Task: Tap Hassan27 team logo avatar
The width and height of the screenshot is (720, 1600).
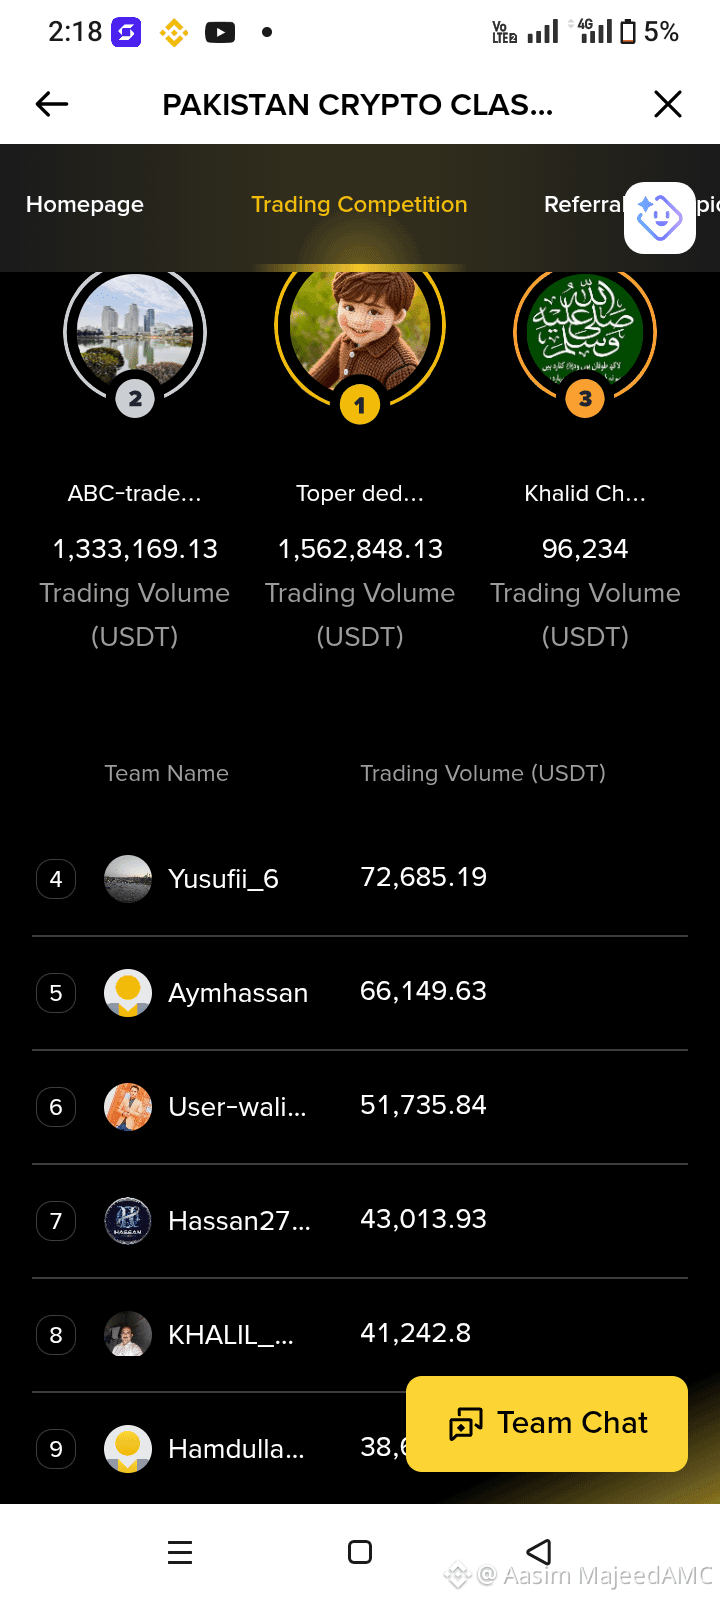Action: pyautogui.click(x=128, y=1221)
